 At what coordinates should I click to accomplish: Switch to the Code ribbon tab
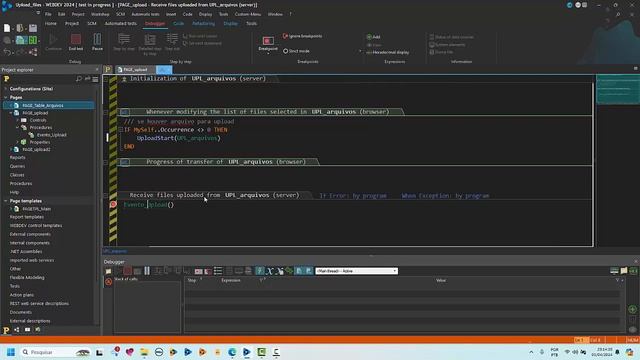[x=178, y=24]
